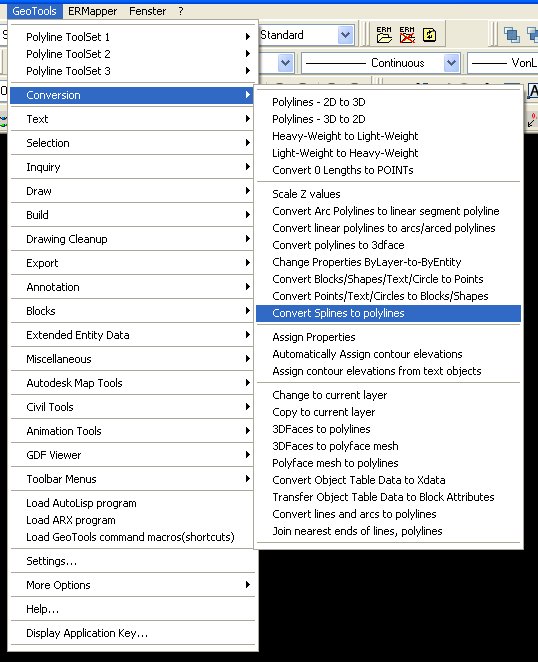Choose Convert Points/Text/Circles to Blocks/Shapes
The width and height of the screenshot is (538, 662).
[388, 296]
